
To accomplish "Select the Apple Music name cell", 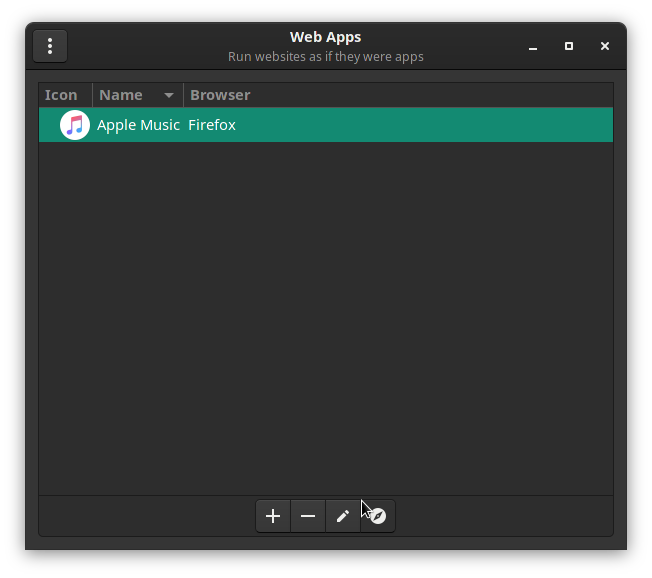I will (138, 125).
